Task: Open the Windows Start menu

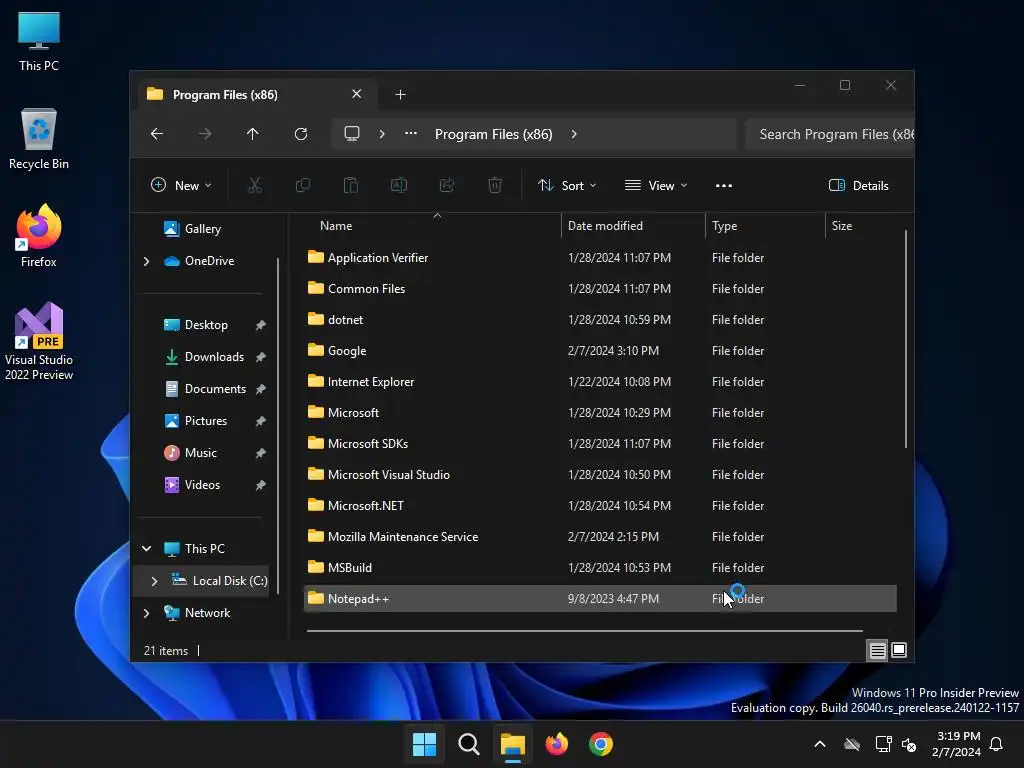Action: coord(424,744)
